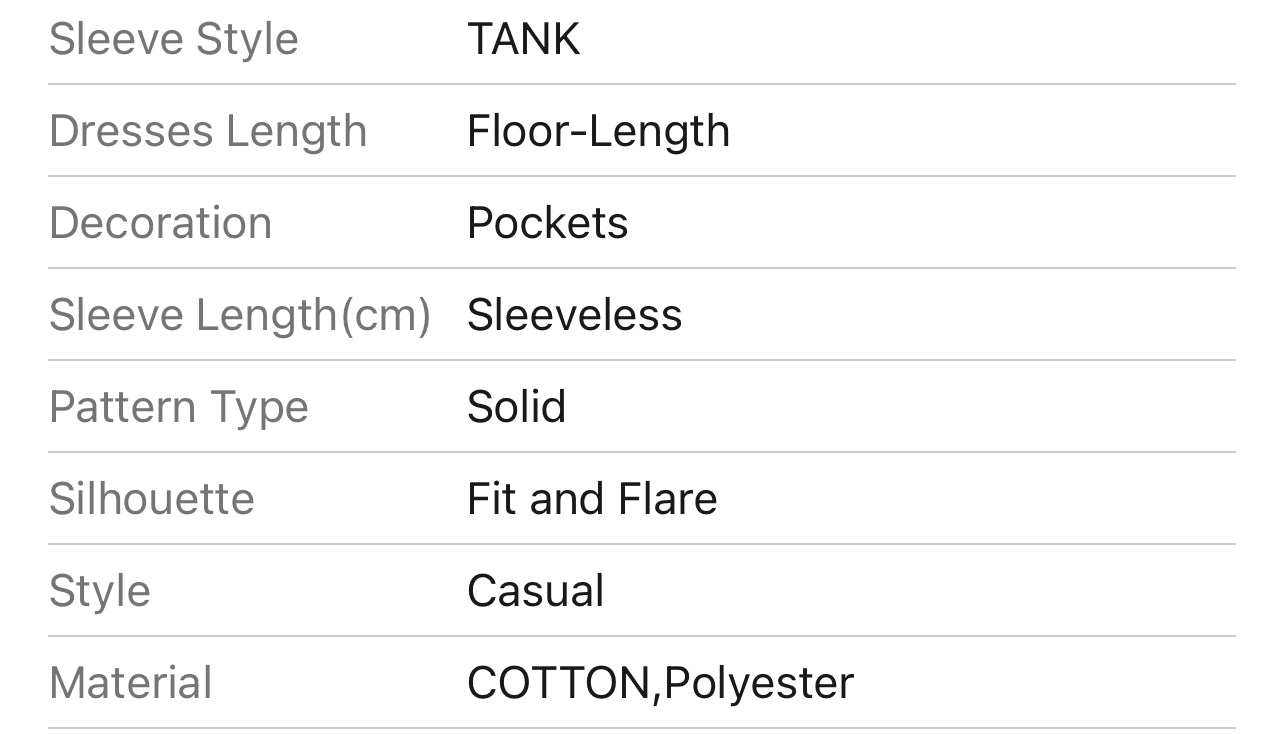Click '(cm)' in the Sleeve Length label
Image resolution: width=1284 pixels, height=734 pixels.
[386, 316]
